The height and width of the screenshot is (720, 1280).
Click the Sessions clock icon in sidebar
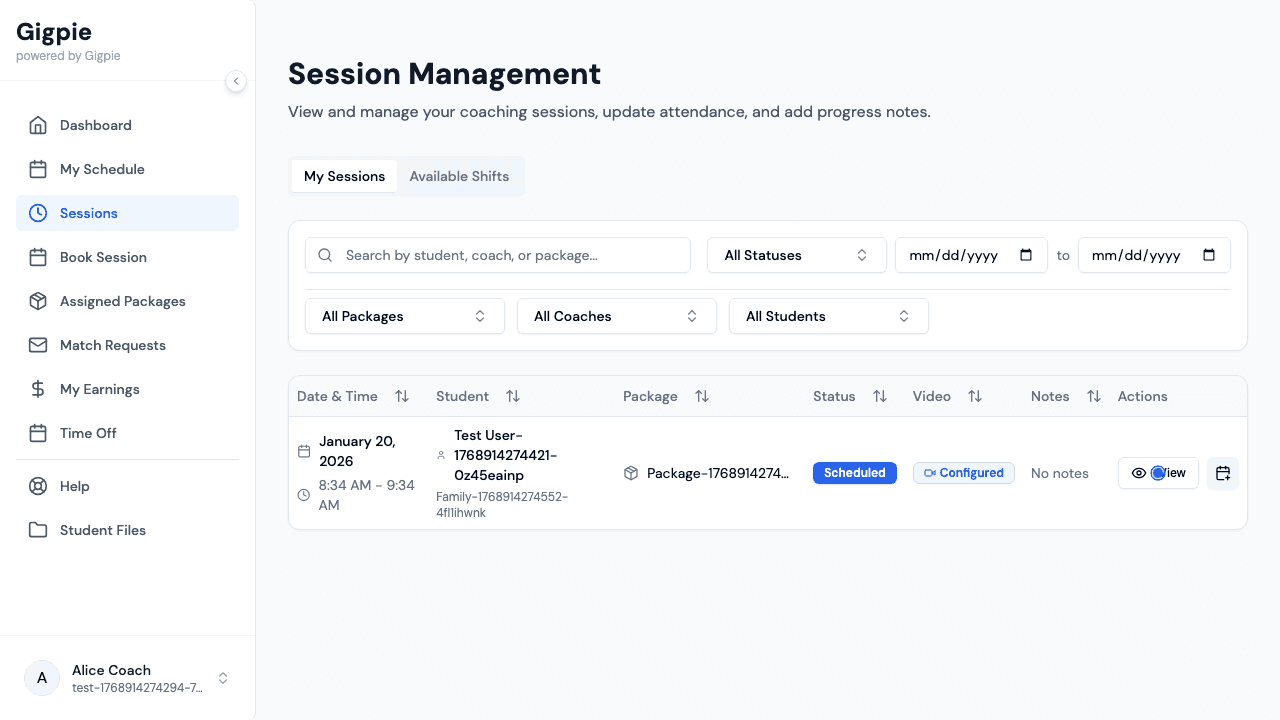(38, 213)
